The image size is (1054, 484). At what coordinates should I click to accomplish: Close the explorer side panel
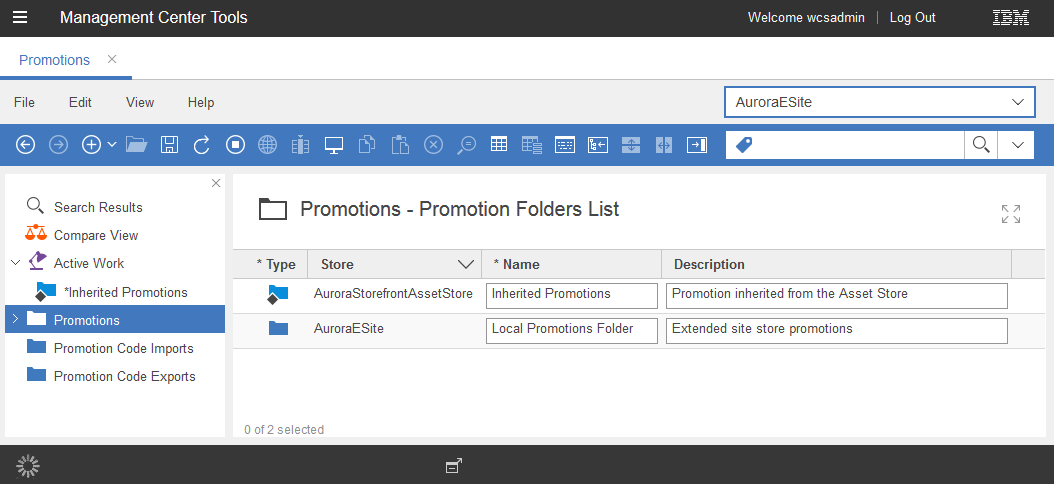pyautogui.click(x=216, y=183)
